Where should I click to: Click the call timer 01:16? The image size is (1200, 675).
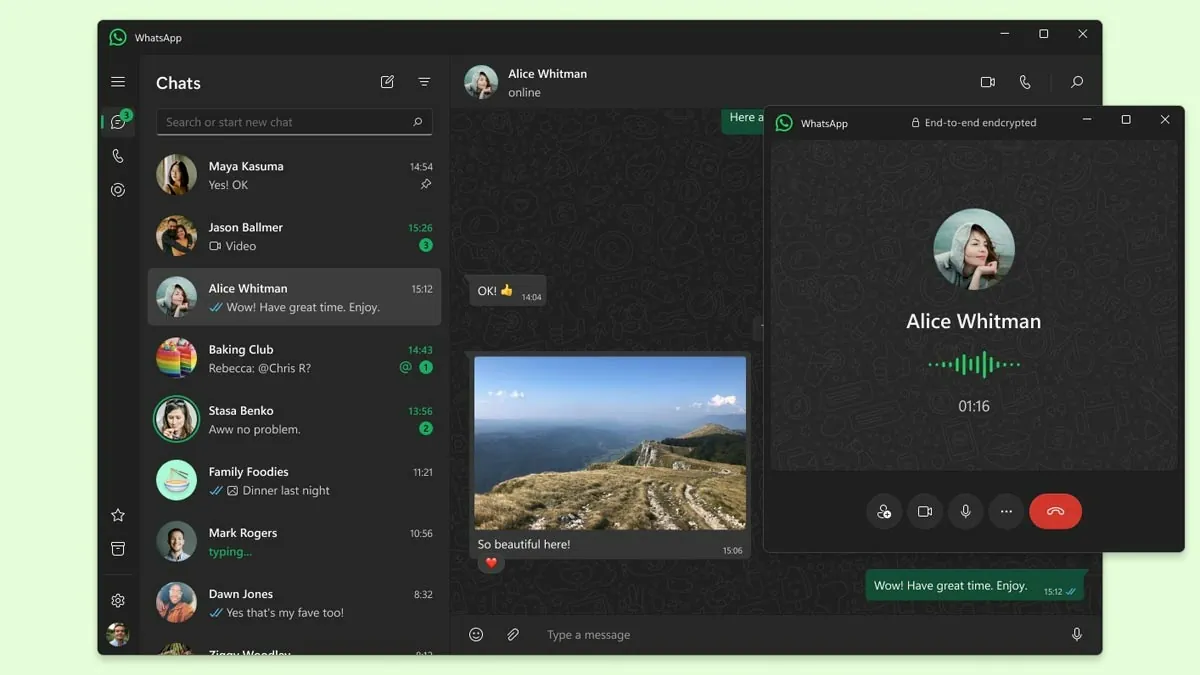(x=974, y=406)
